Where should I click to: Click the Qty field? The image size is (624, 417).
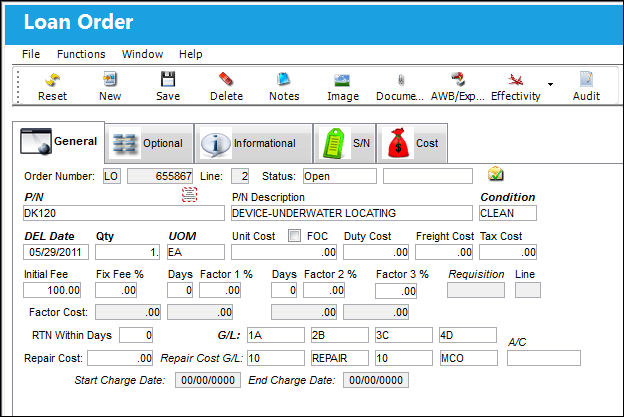tap(127, 252)
